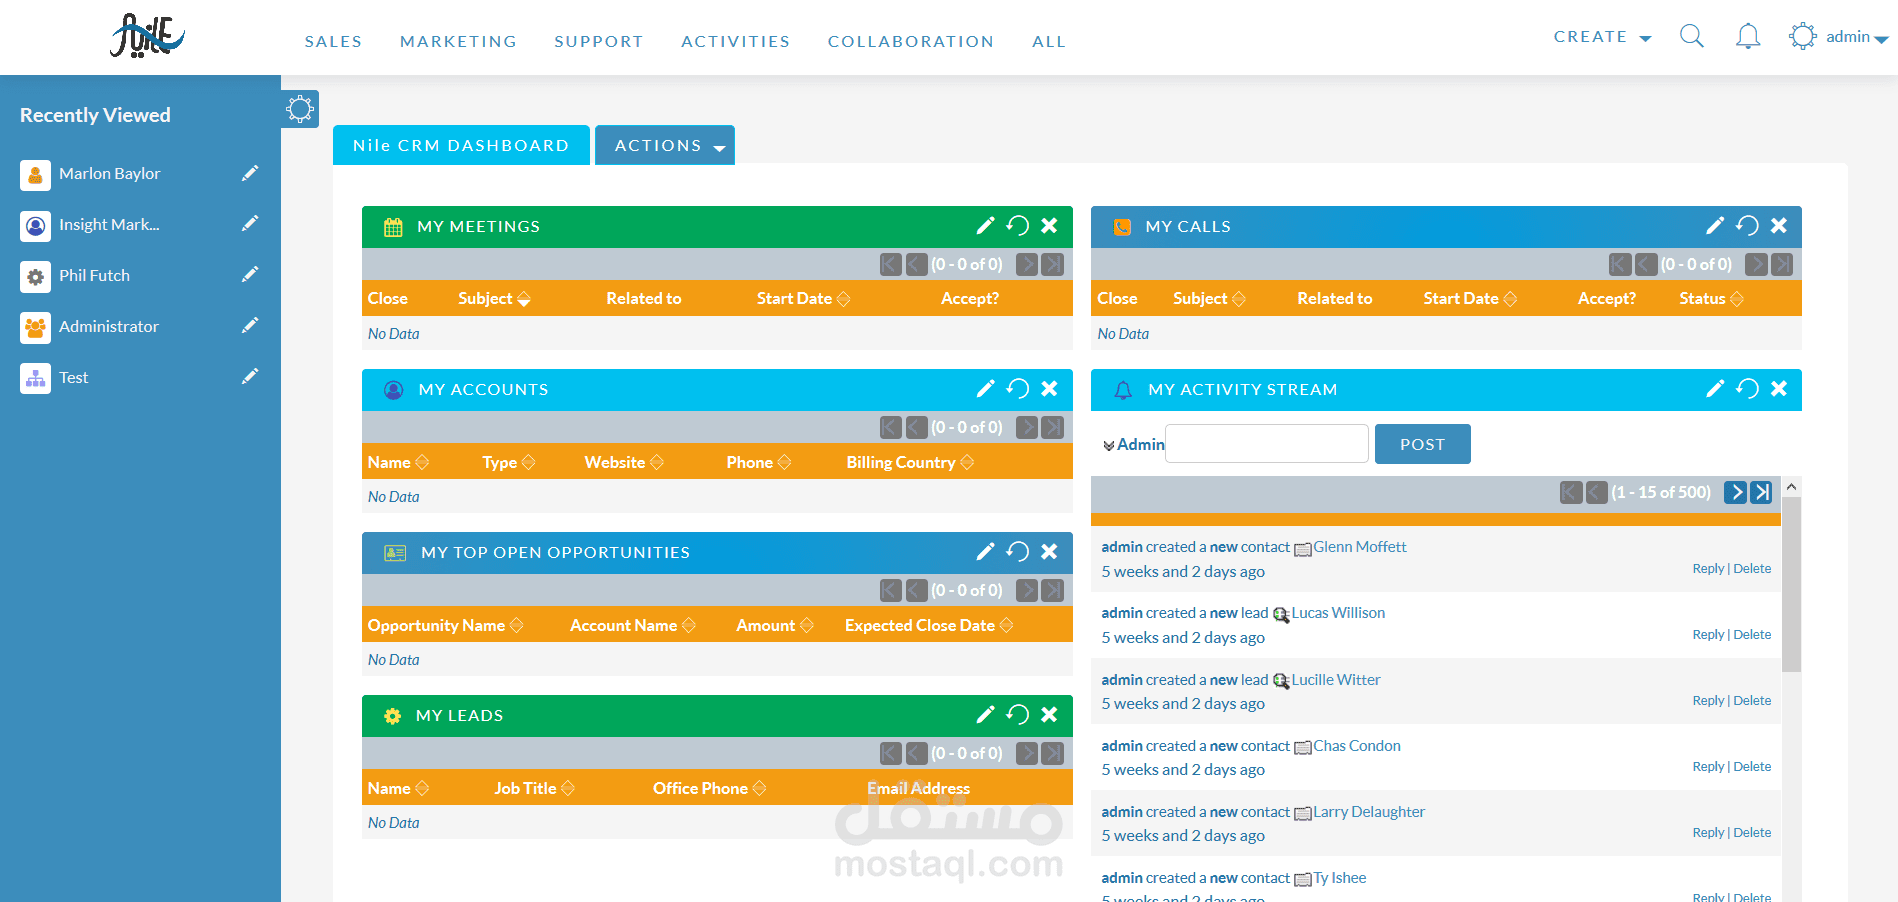The width and height of the screenshot is (1898, 902).
Task: Edit the My Accounts dashlet
Action: pyautogui.click(x=985, y=388)
